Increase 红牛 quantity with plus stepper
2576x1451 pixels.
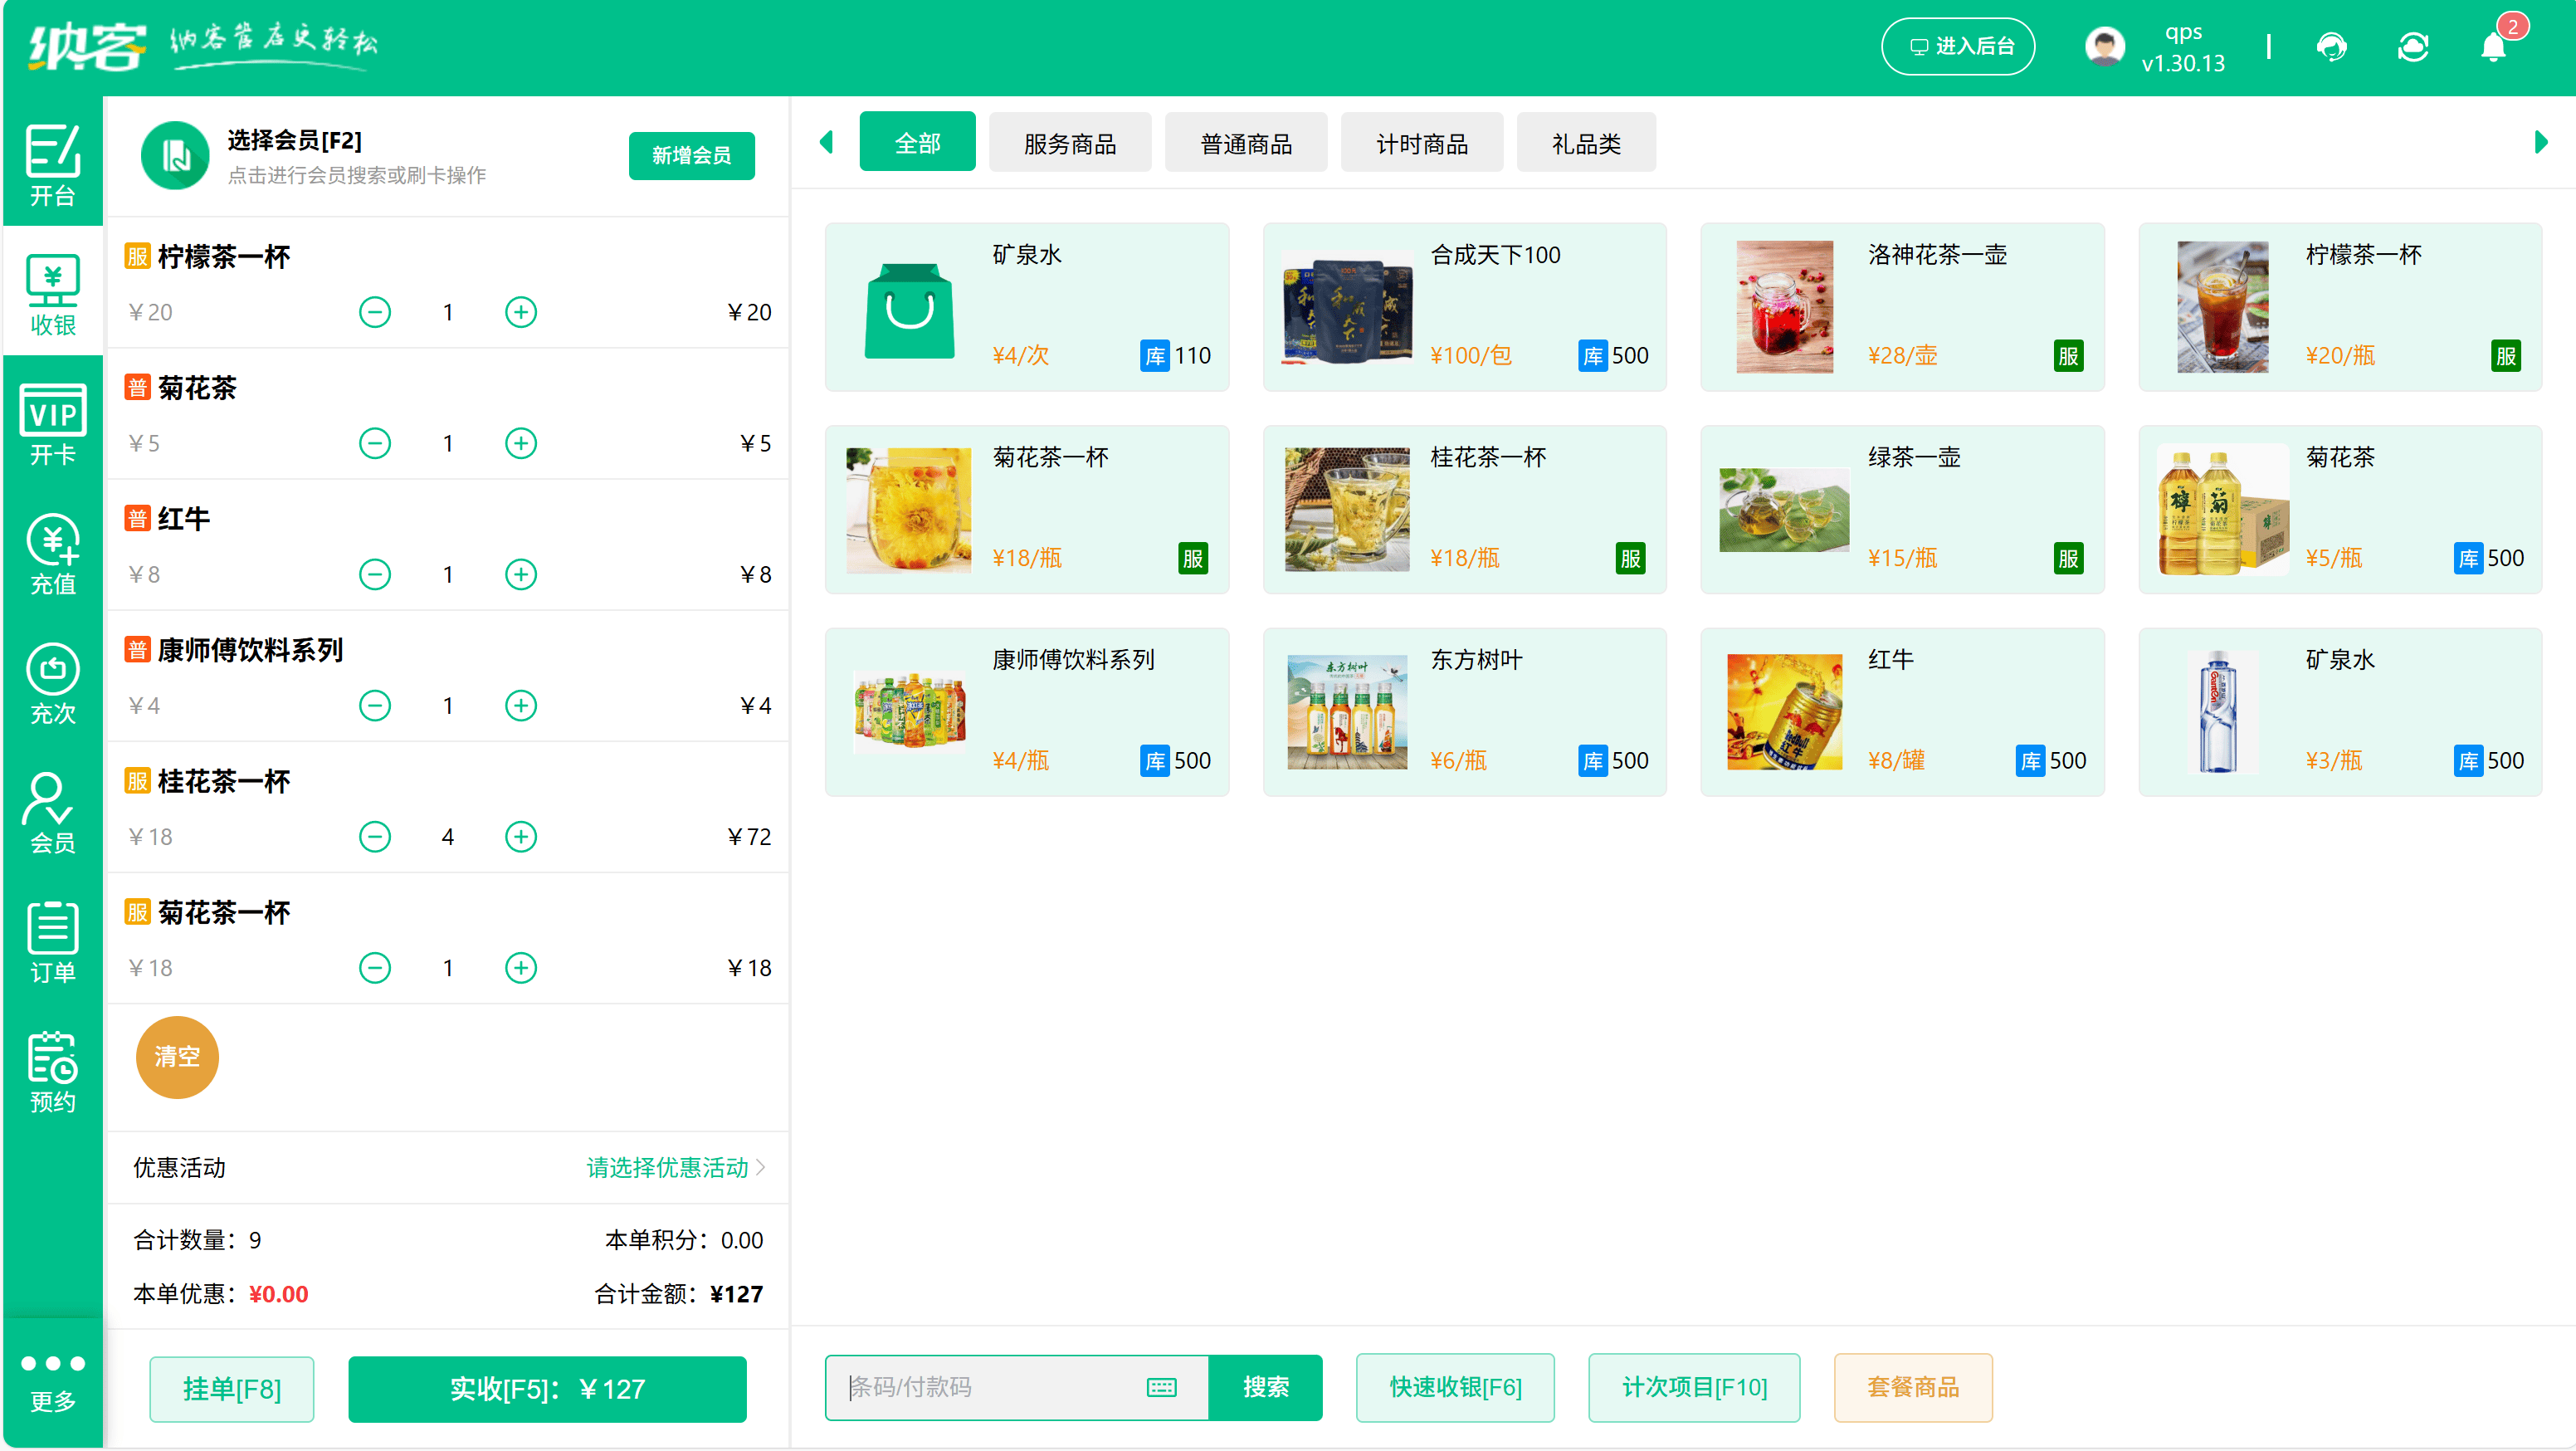coord(520,574)
